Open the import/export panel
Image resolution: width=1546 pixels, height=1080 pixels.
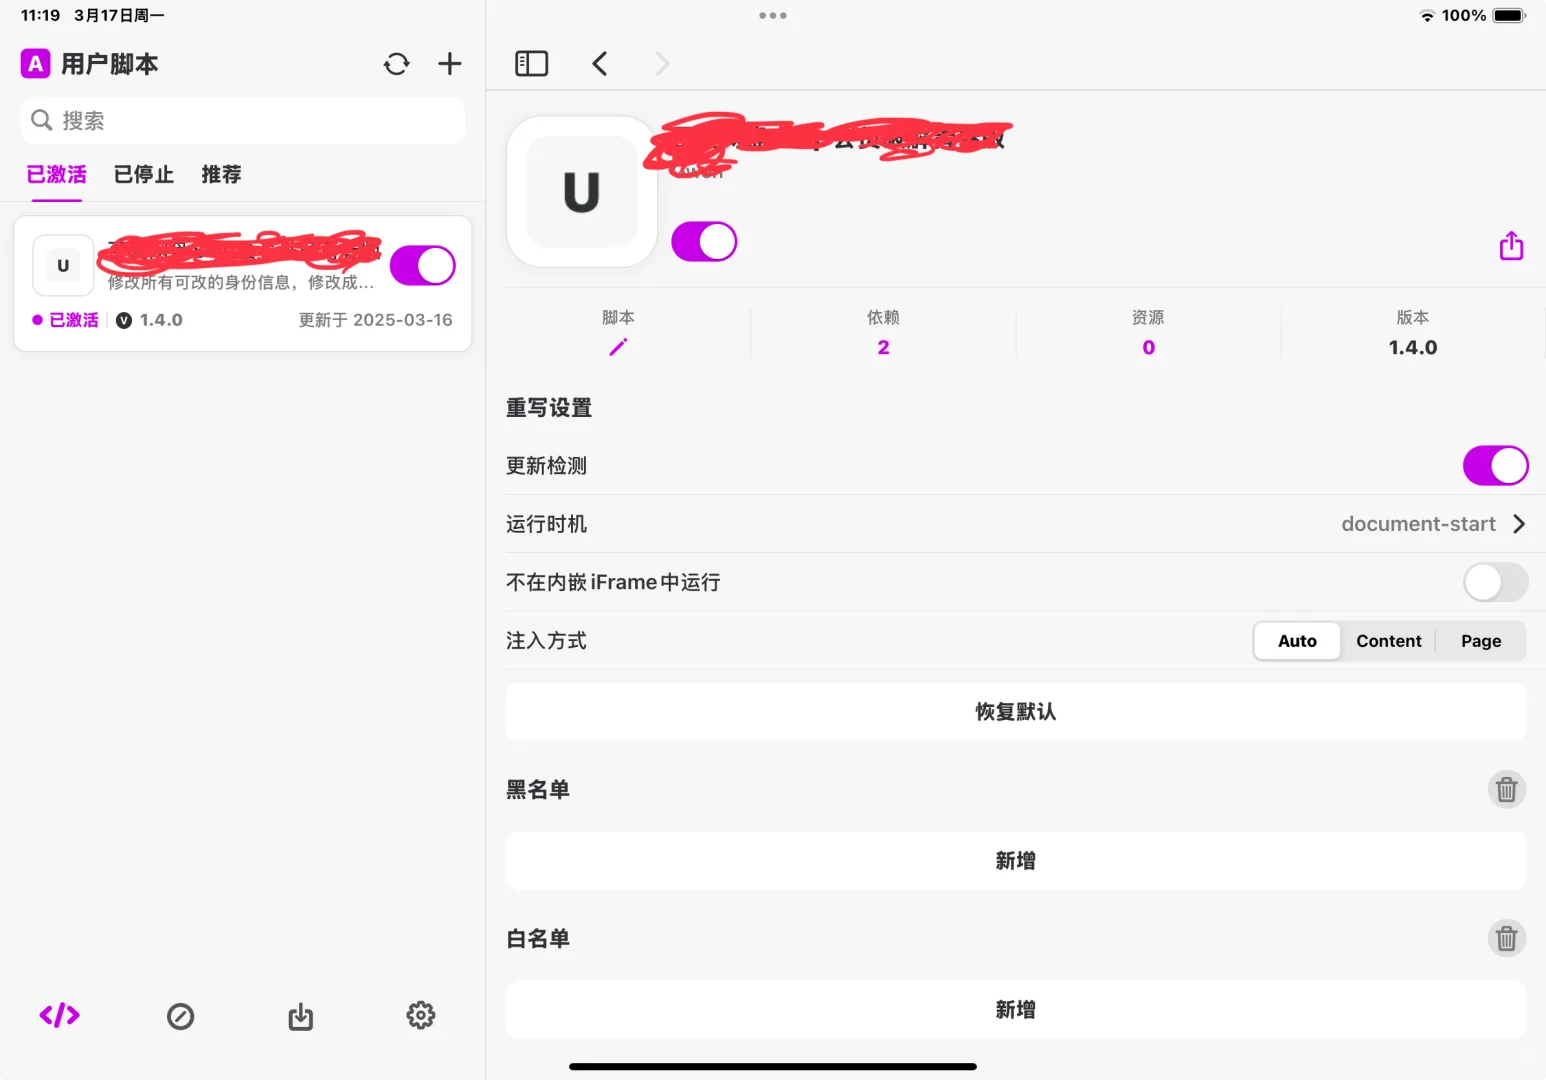tap(300, 1015)
